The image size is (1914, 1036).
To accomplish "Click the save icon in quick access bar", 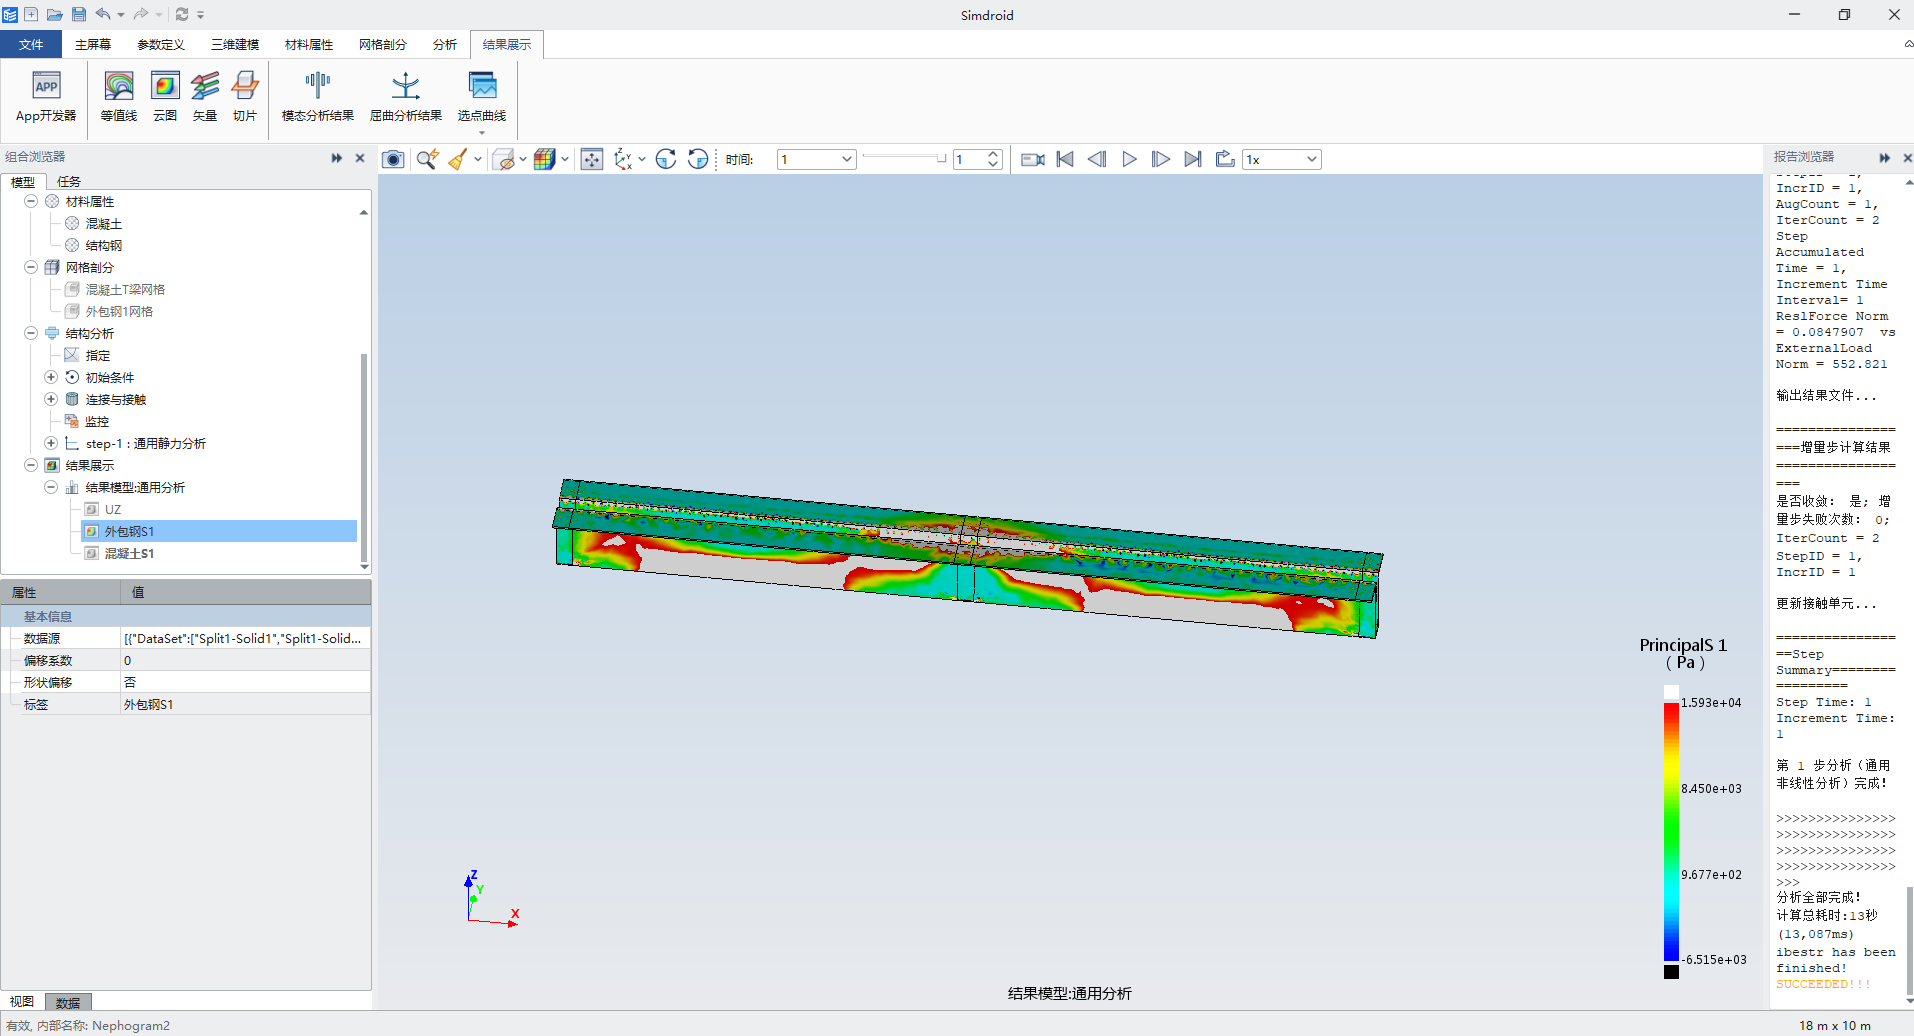I will 79,14.
